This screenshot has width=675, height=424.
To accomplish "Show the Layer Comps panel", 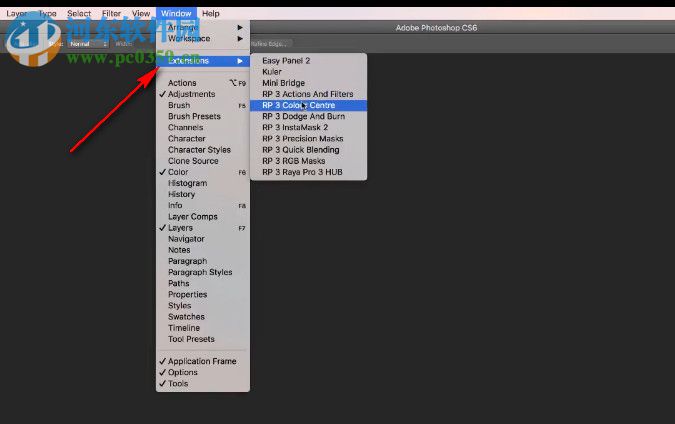I will (x=203, y=217).
